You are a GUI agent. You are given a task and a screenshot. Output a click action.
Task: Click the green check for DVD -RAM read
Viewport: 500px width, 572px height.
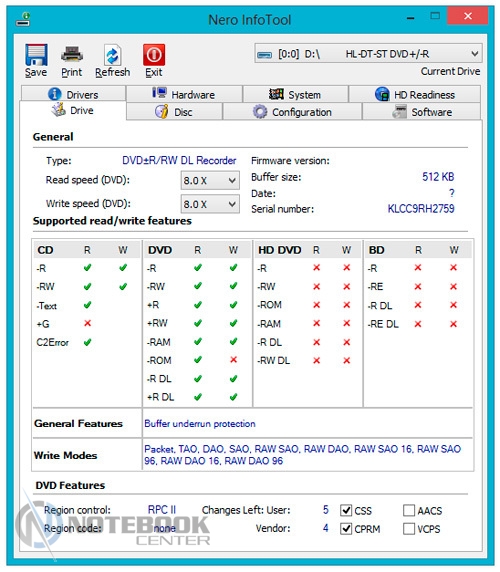198,341
